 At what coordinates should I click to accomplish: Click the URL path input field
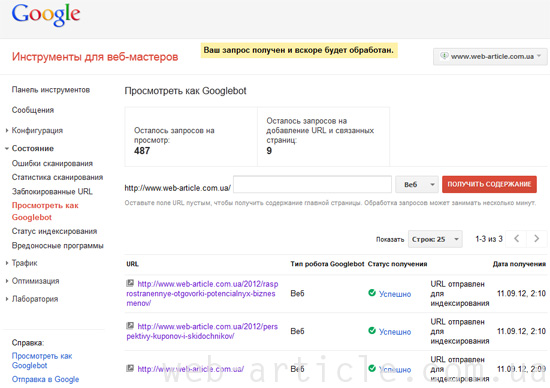313,185
